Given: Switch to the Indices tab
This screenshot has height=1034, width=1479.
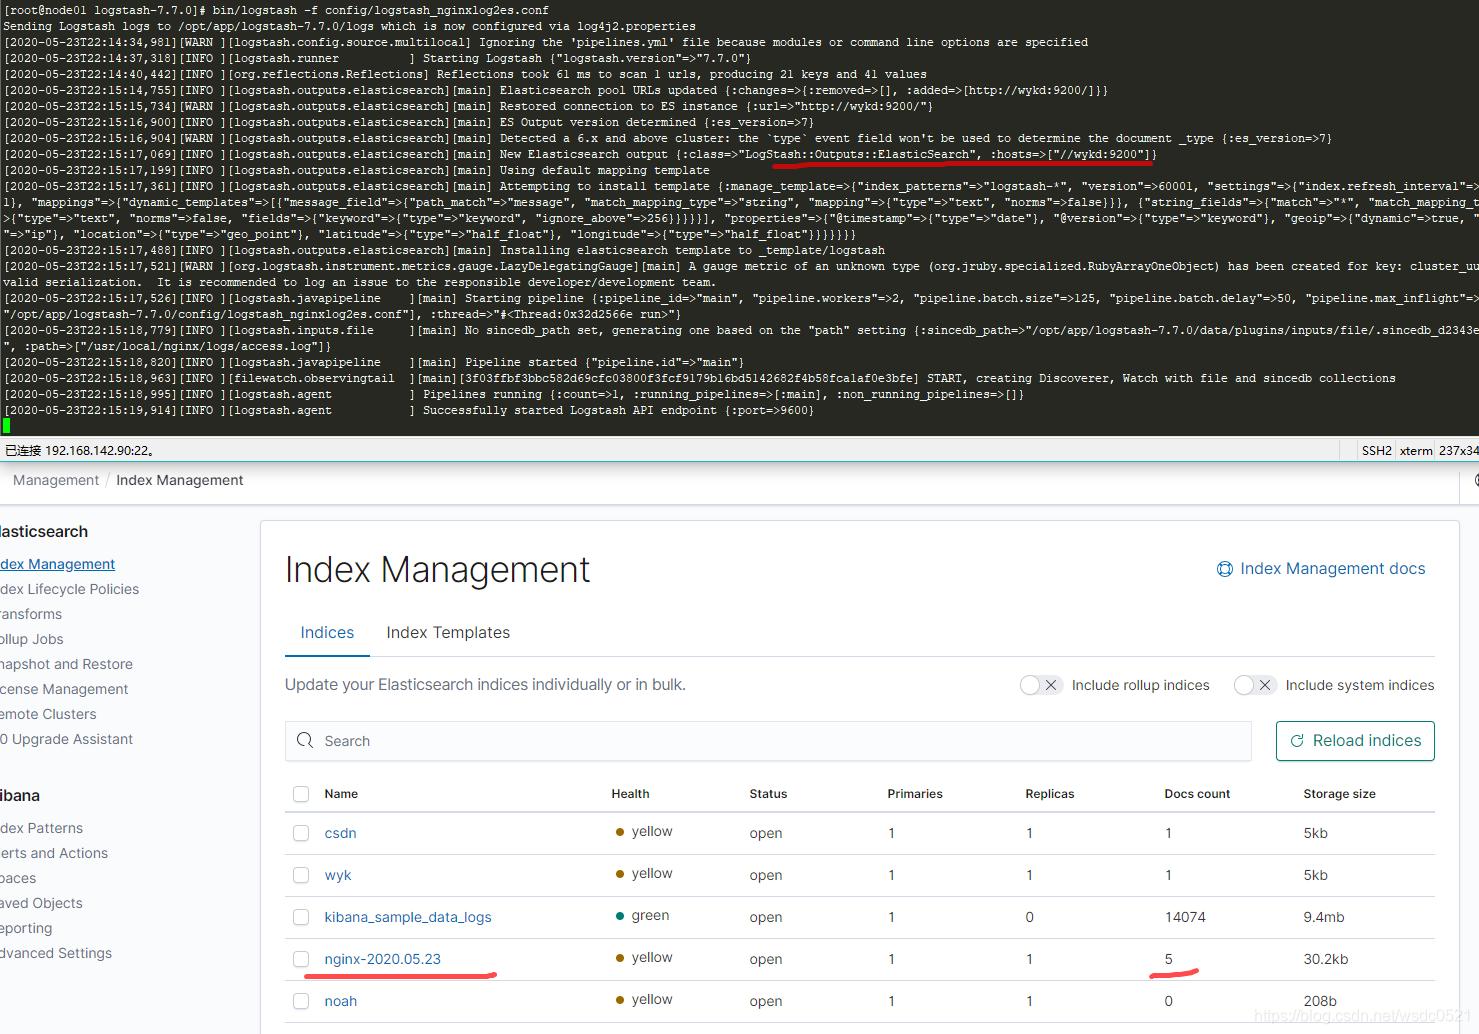Looking at the screenshot, I should pos(327,633).
